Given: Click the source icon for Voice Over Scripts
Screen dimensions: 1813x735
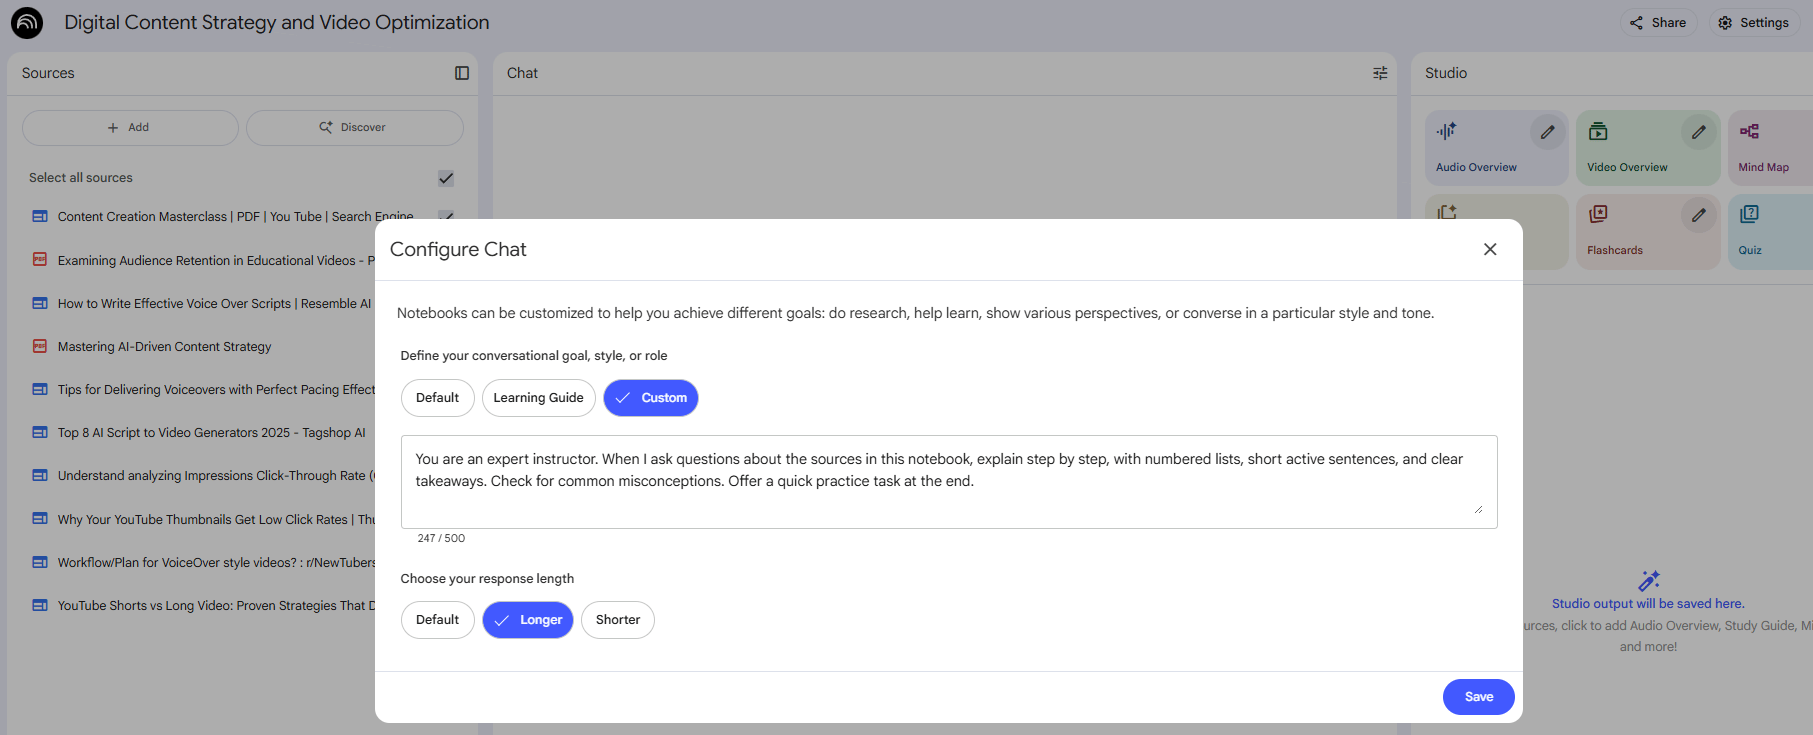Looking at the screenshot, I should 40,303.
